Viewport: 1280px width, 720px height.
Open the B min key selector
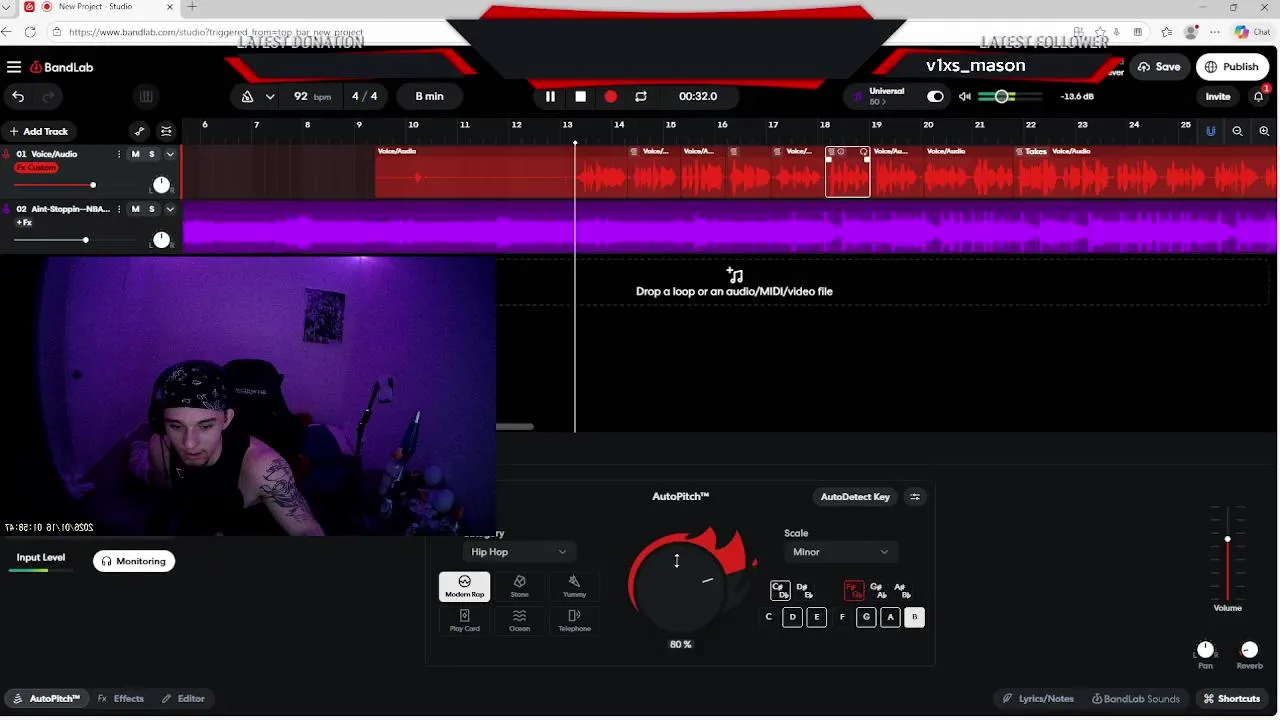point(430,96)
